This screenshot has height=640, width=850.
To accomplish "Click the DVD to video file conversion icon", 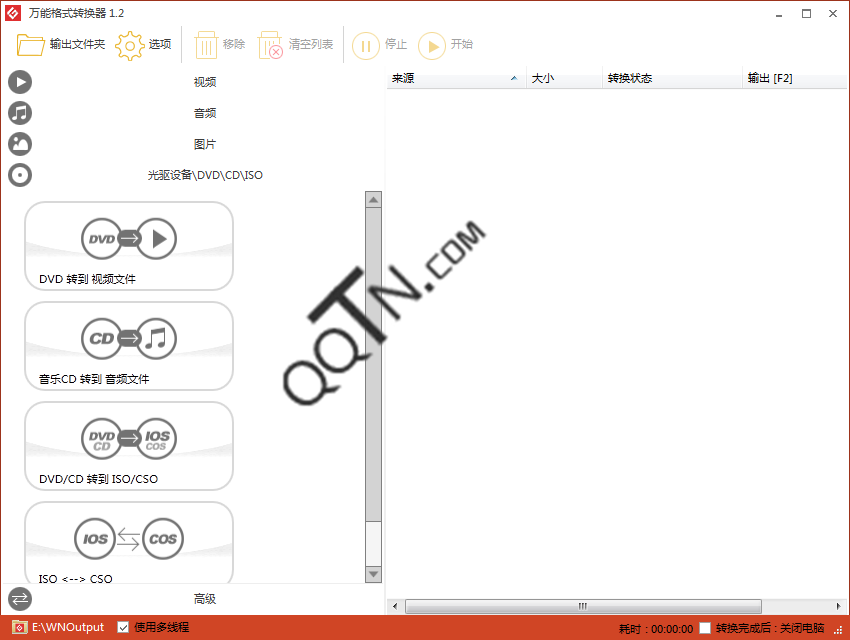I will 129,240.
